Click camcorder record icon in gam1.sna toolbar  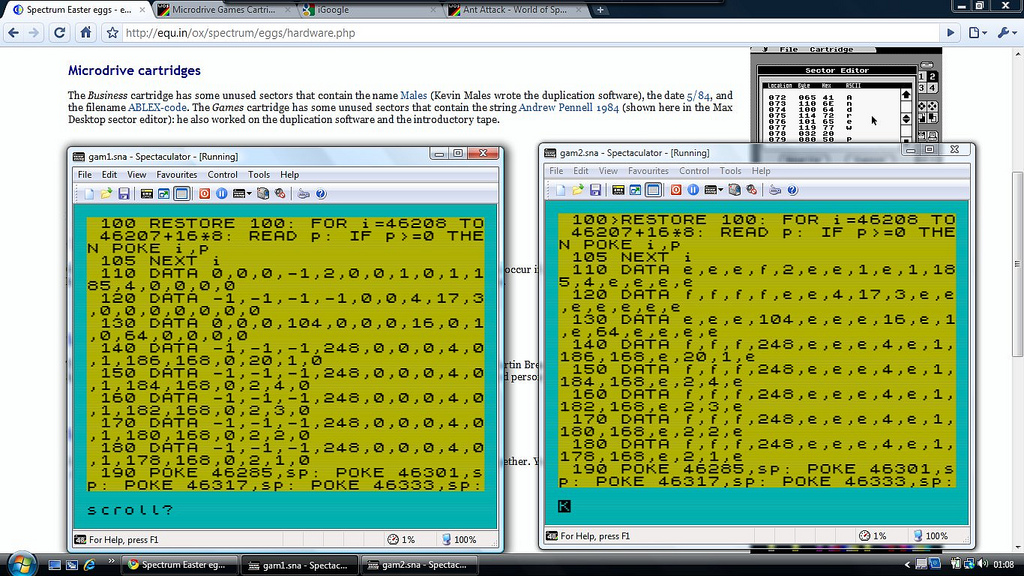(263, 194)
